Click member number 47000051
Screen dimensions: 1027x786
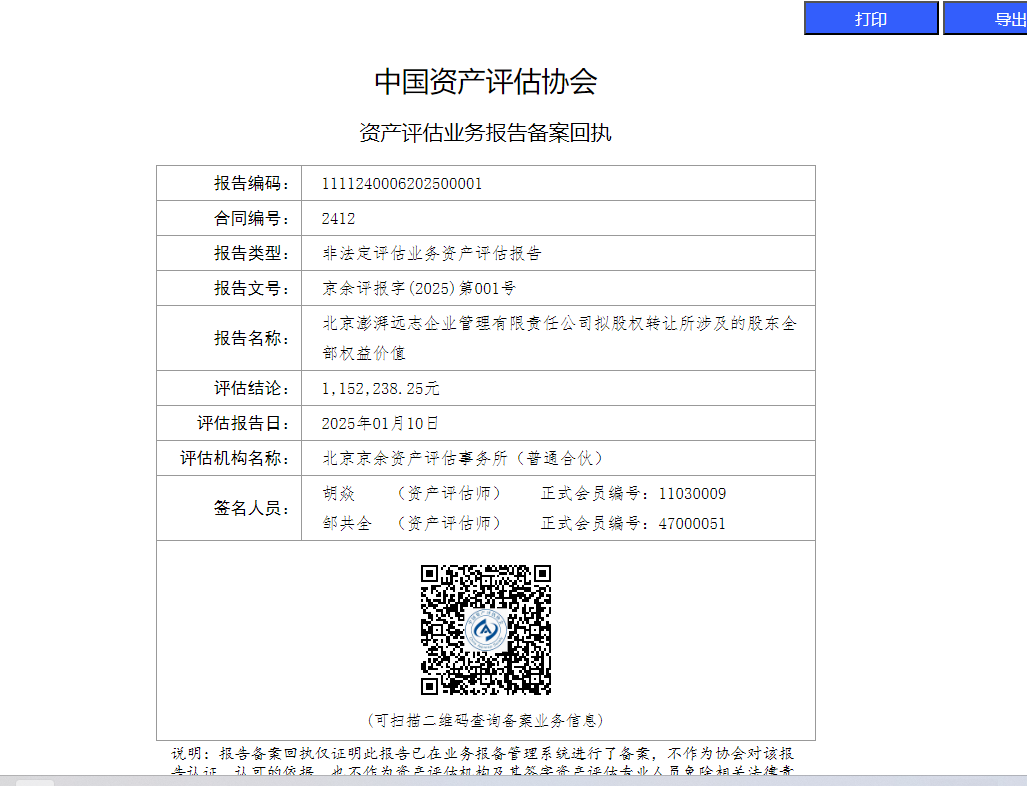(x=692, y=524)
